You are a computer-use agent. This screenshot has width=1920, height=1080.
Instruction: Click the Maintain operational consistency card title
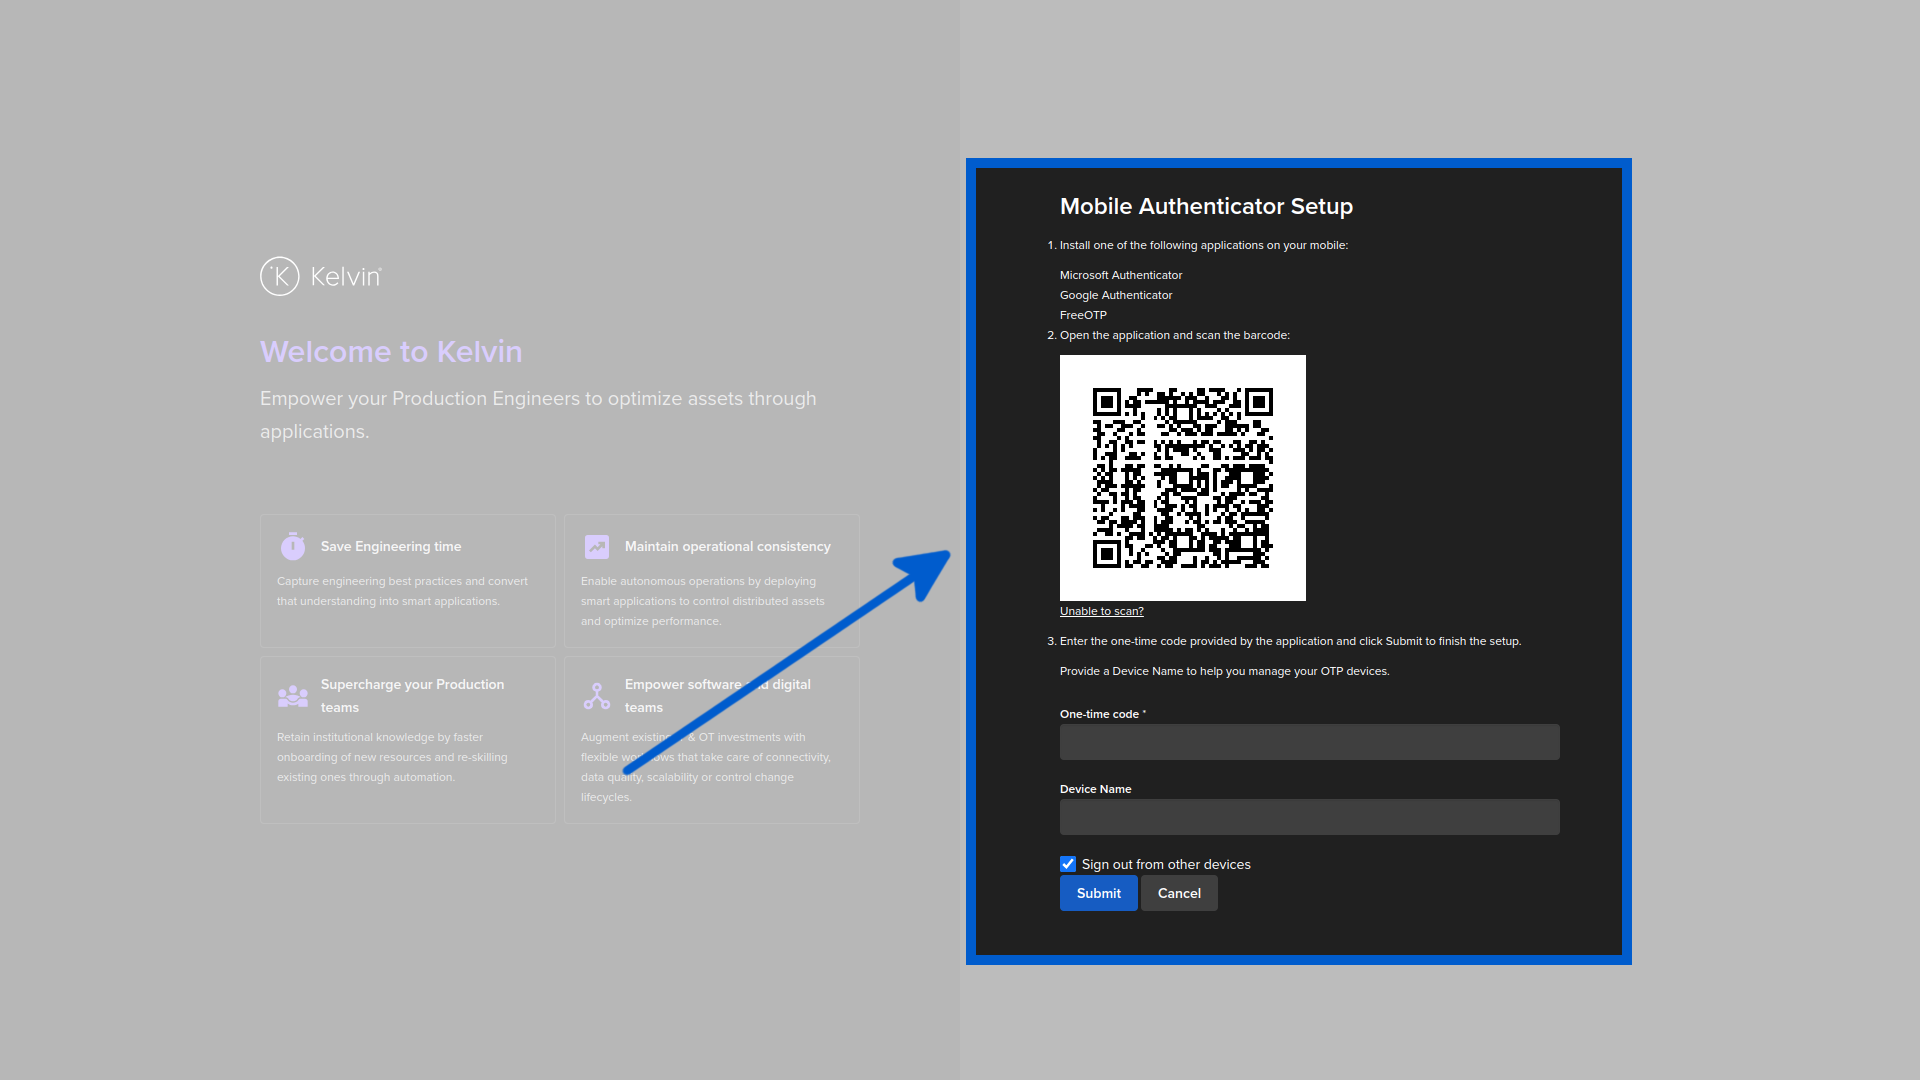[x=727, y=546]
